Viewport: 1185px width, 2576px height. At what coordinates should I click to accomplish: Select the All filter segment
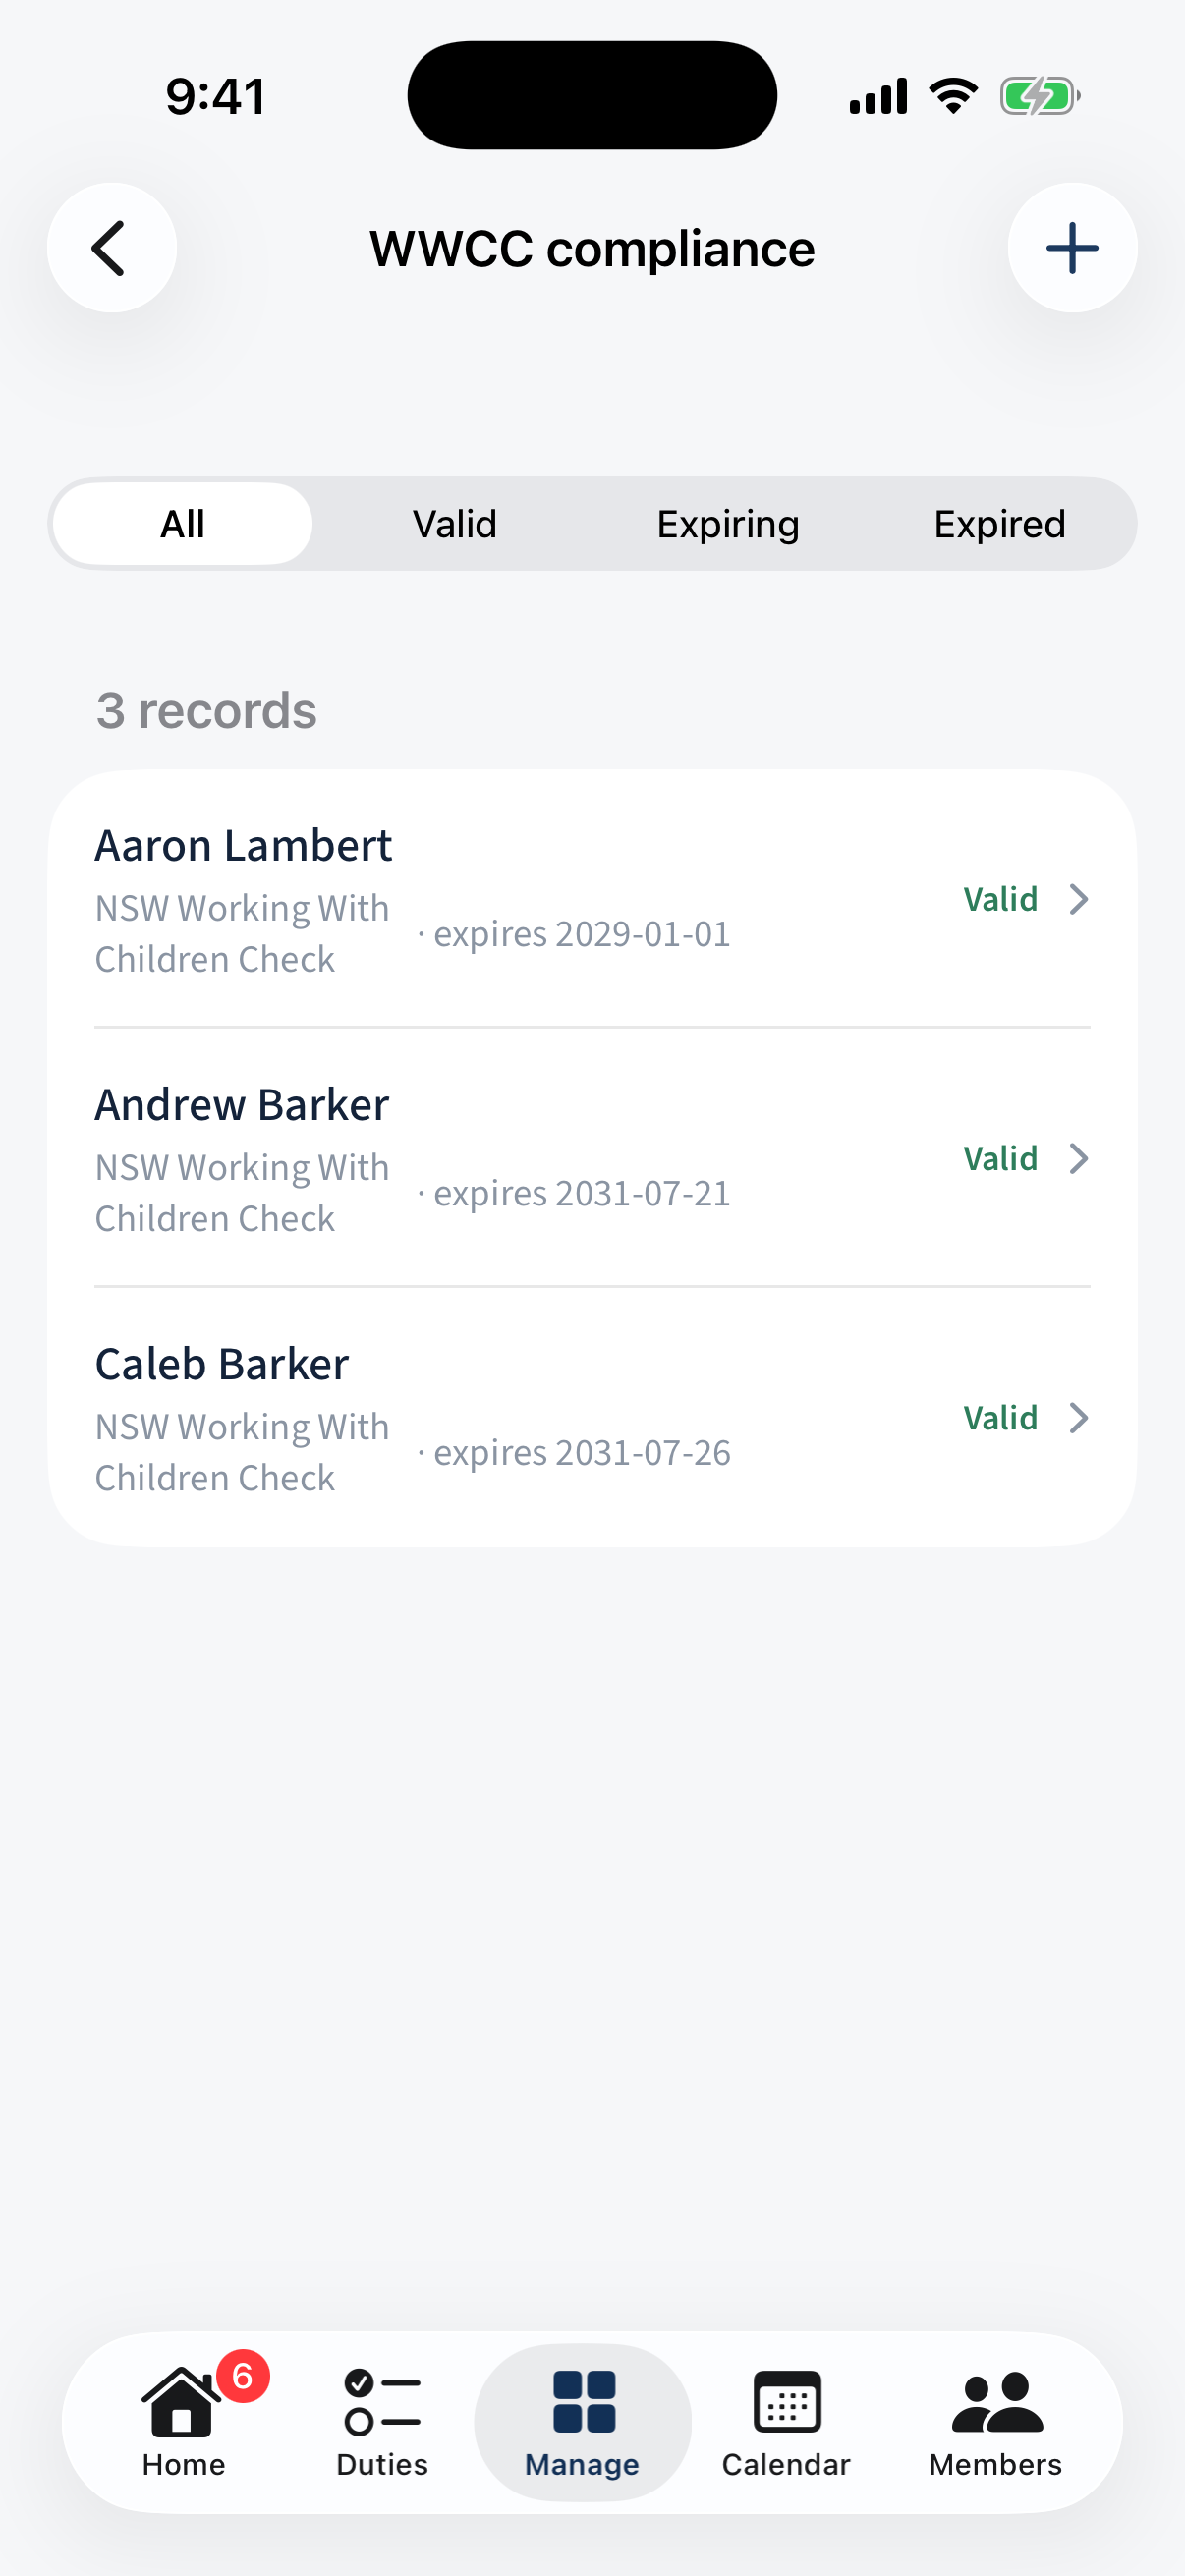[x=182, y=524]
